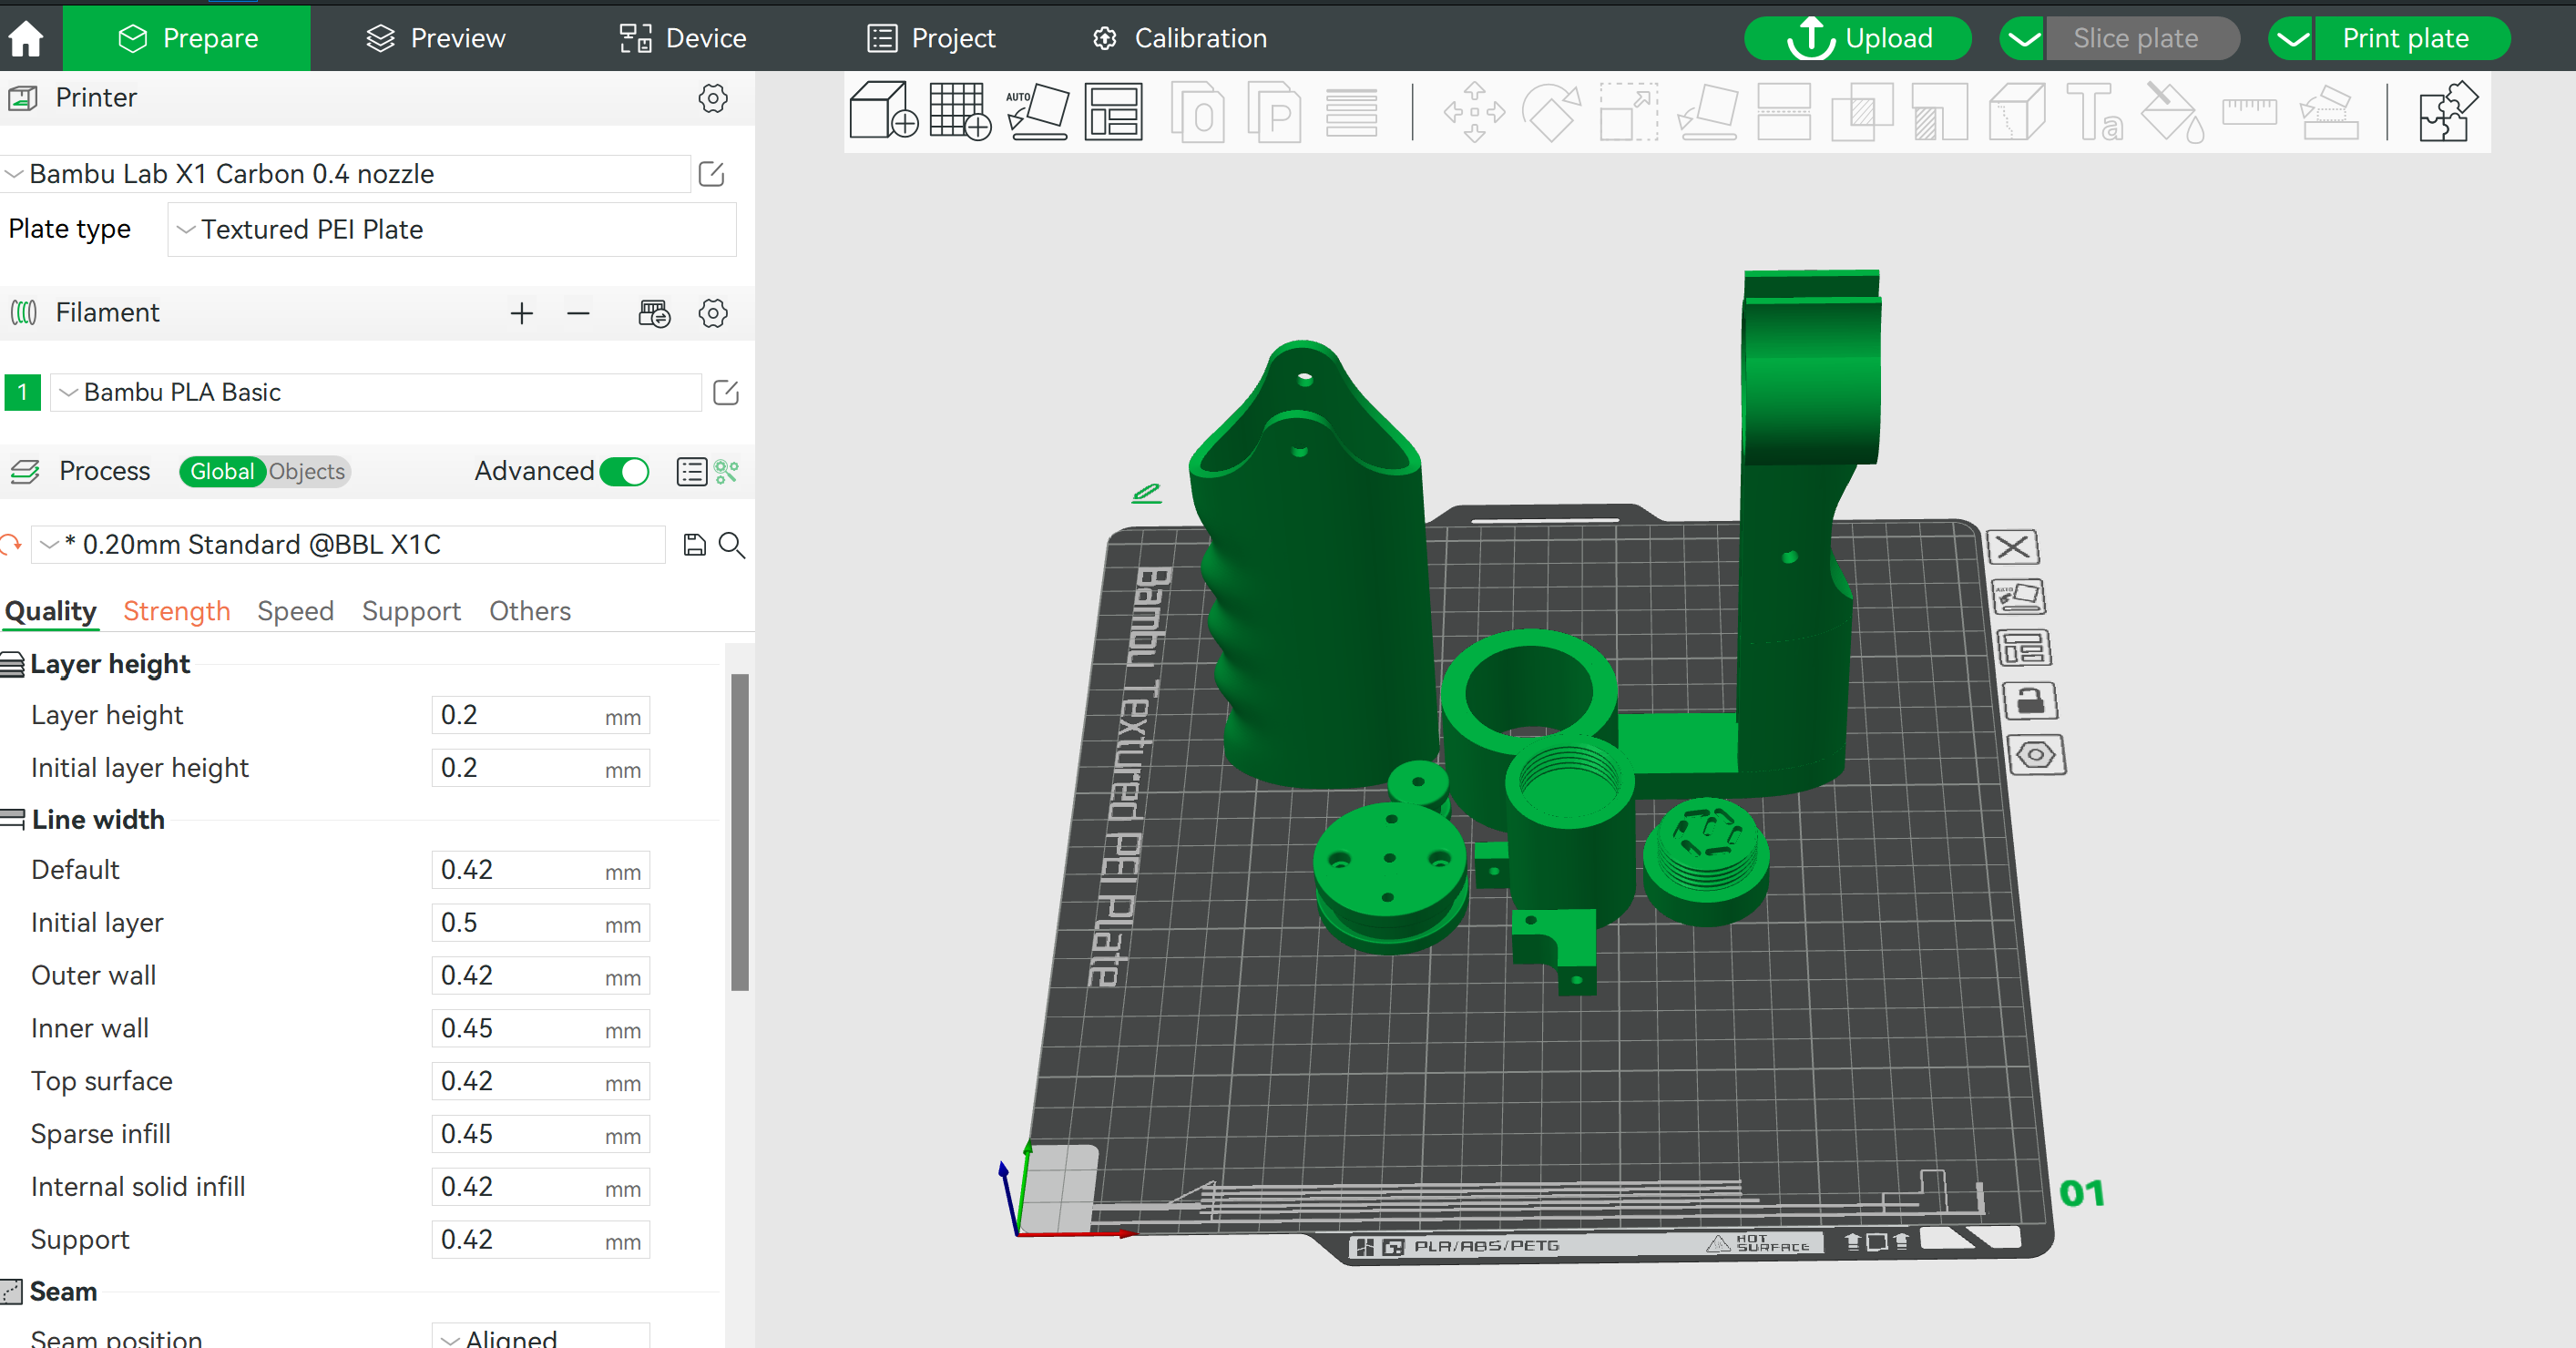Arrange all objects in top toolbar
This screenshot has width=2576, height=1348.
pos(1113,111)
